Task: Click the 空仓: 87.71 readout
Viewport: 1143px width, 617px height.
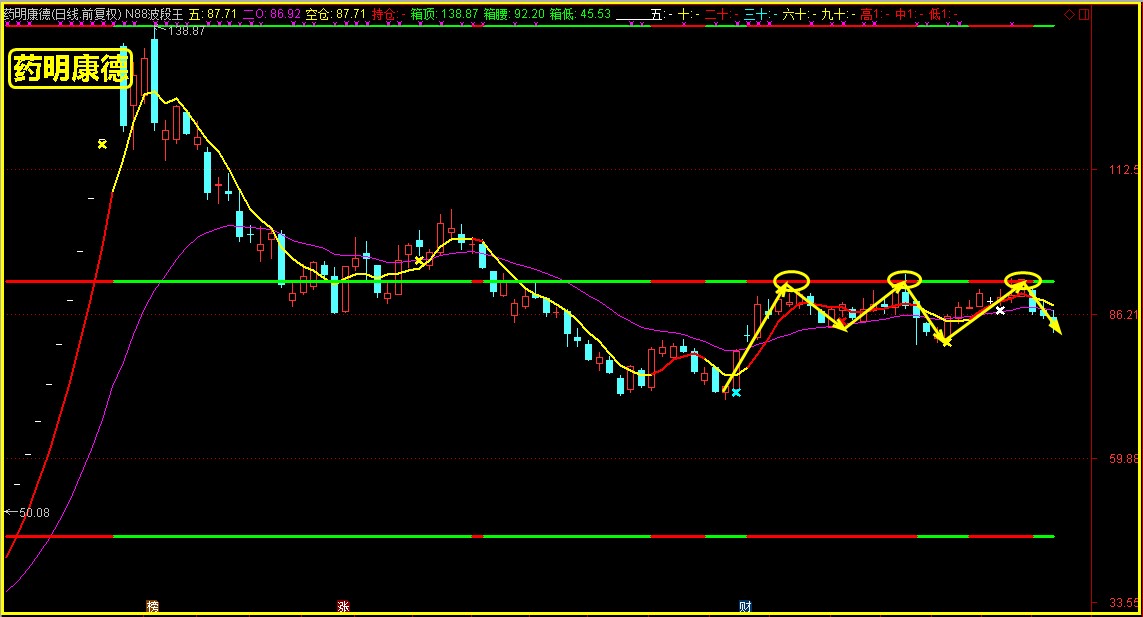Action: coord(335,14)
